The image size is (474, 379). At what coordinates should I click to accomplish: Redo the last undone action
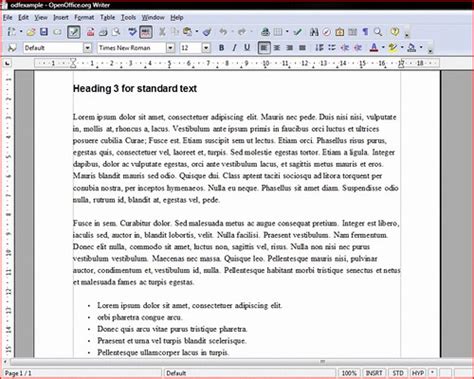(x=242, y=32)
